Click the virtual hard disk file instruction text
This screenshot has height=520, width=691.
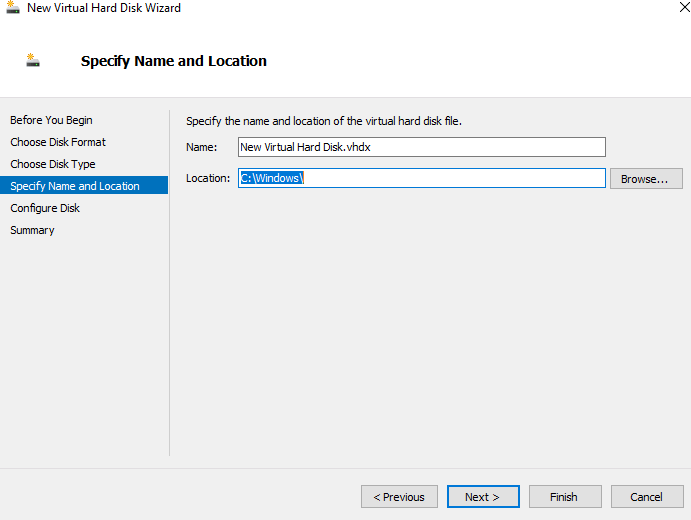324,121
